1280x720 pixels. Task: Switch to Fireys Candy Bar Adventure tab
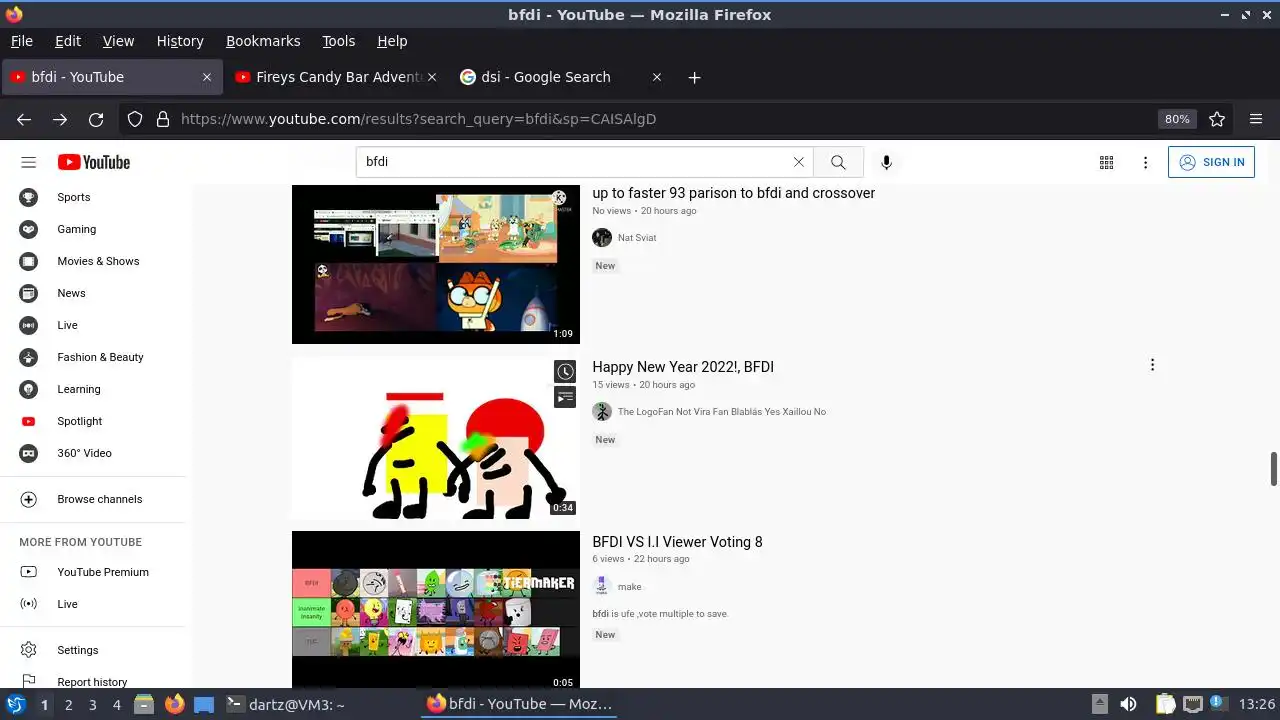337,77
